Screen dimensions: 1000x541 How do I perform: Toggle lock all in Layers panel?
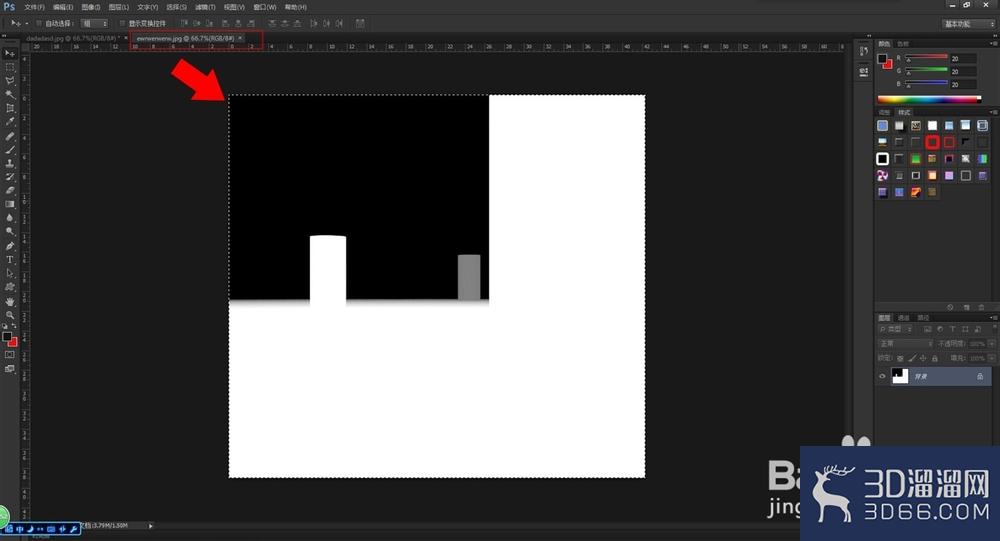(934, 359)
